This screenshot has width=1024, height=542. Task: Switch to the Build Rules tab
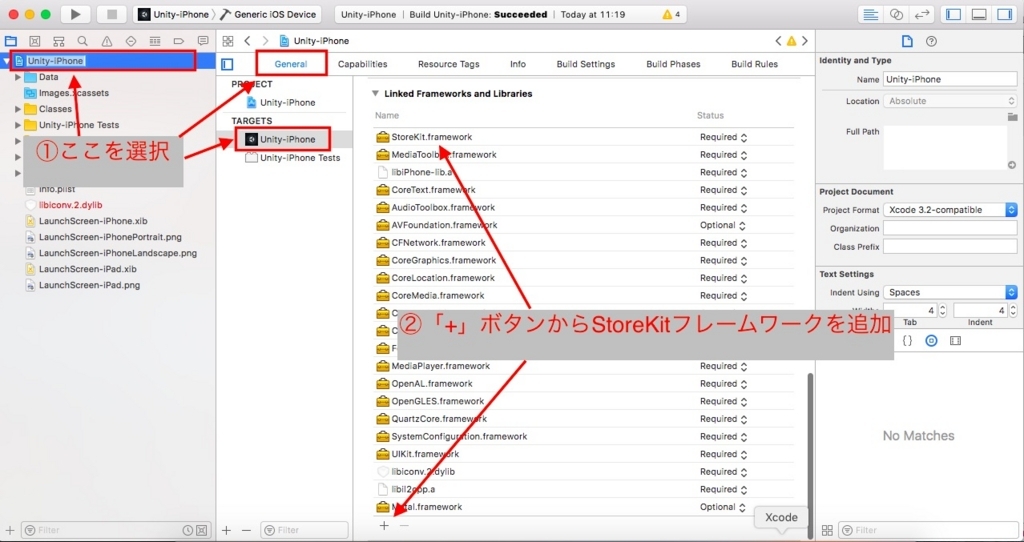tap(754, 64)
